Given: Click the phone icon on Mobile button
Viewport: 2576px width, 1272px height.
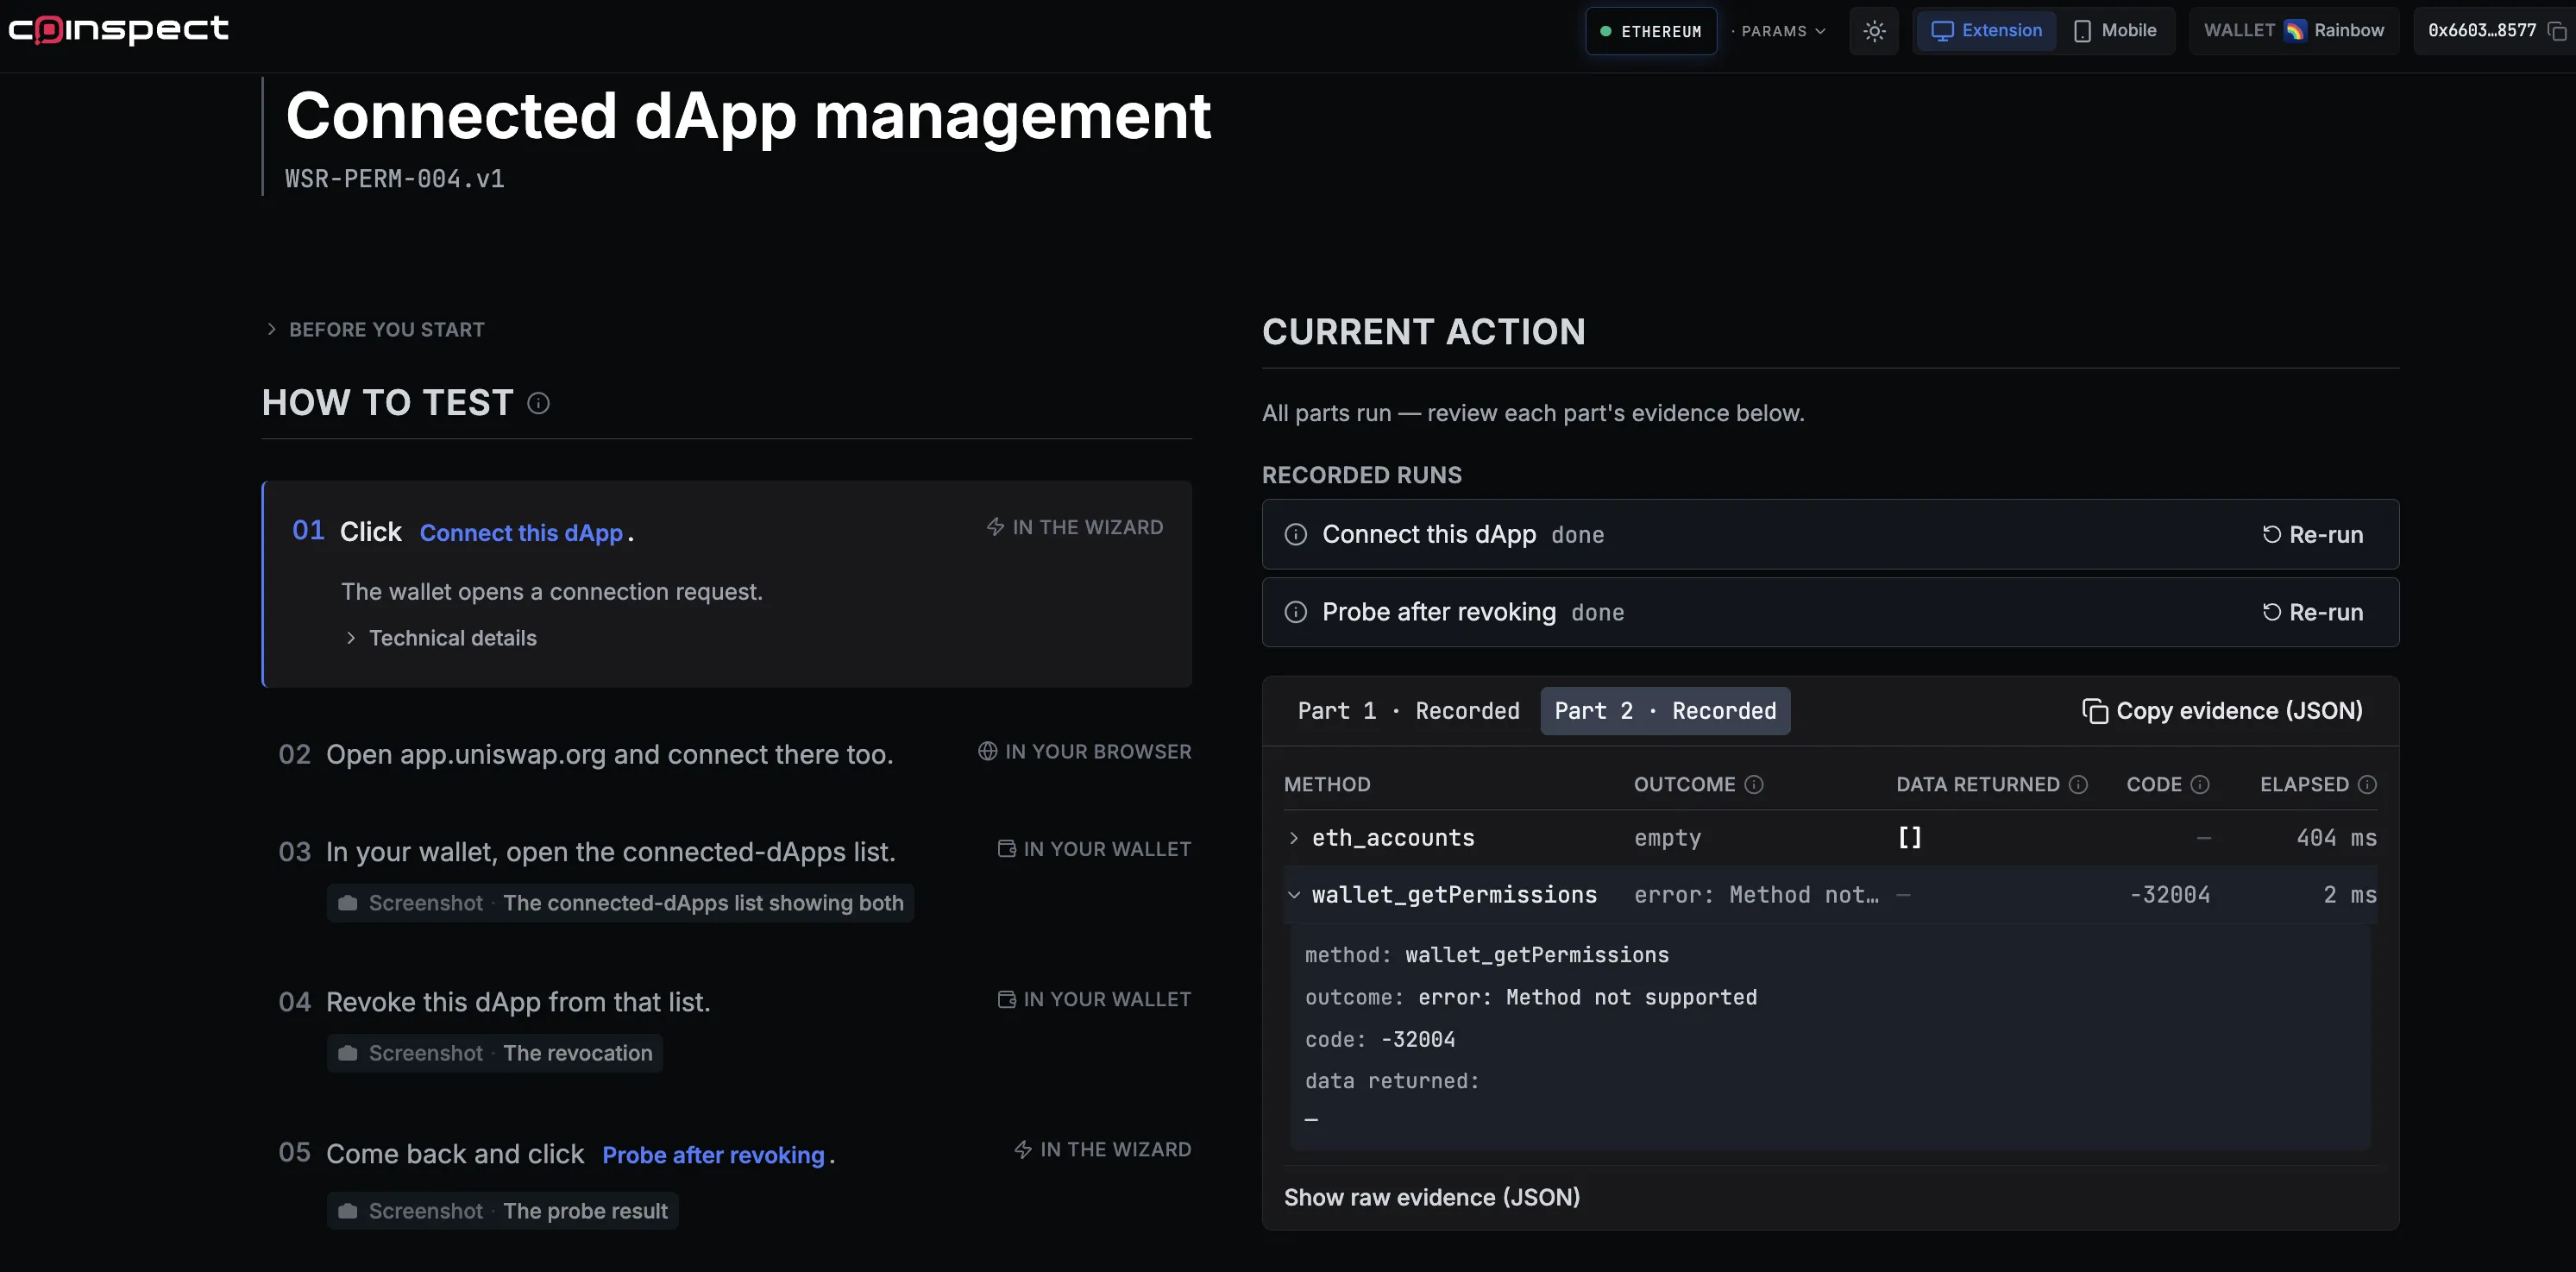Looking at the screenshot, I should [x=2083, y=31].
